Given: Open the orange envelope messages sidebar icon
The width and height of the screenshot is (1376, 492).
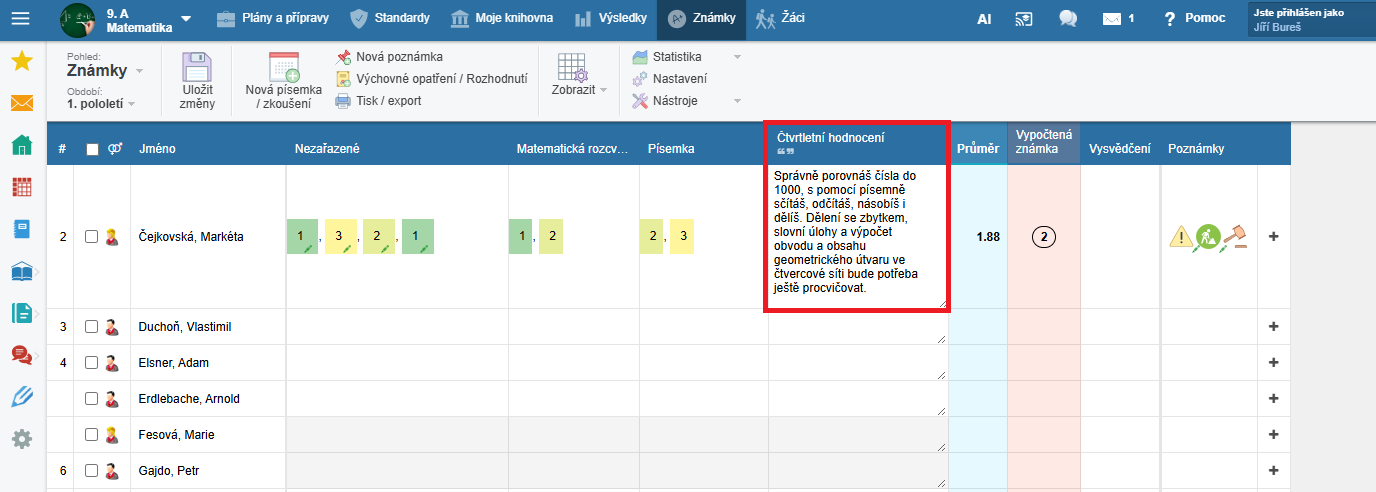Looking at the screenshot, I should [21, 103].
